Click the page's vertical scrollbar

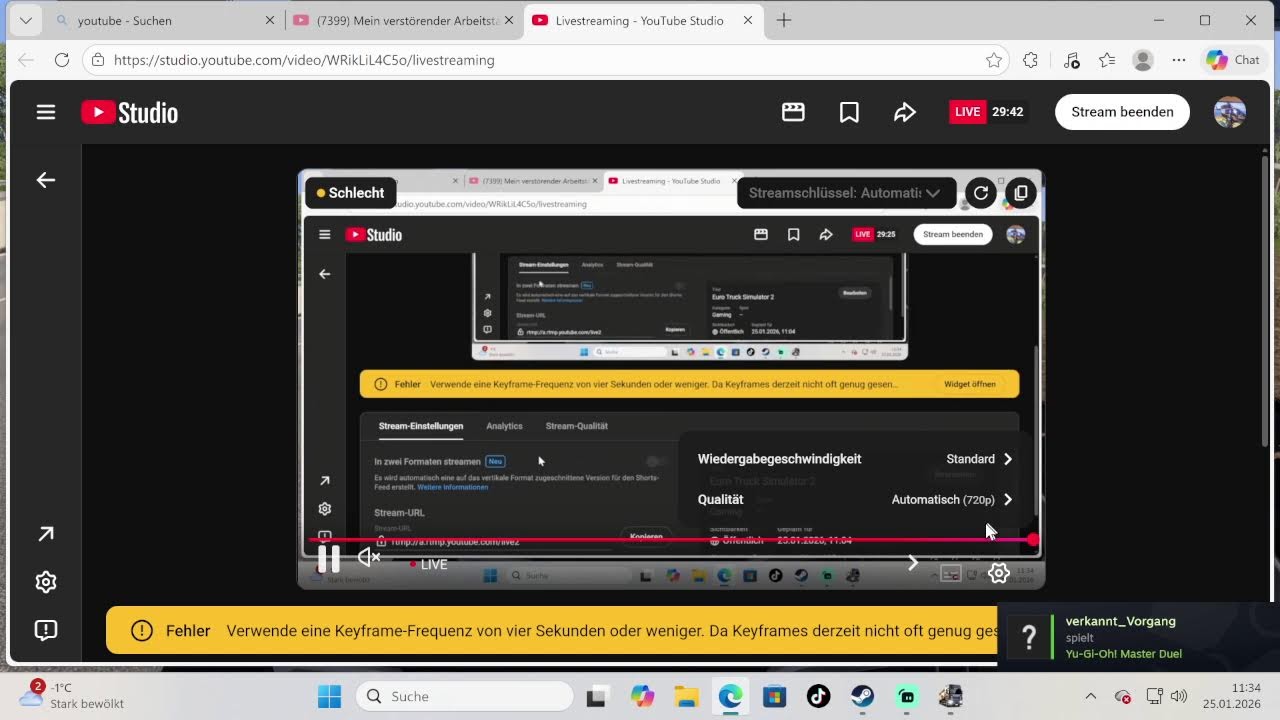coord(1265,300)
